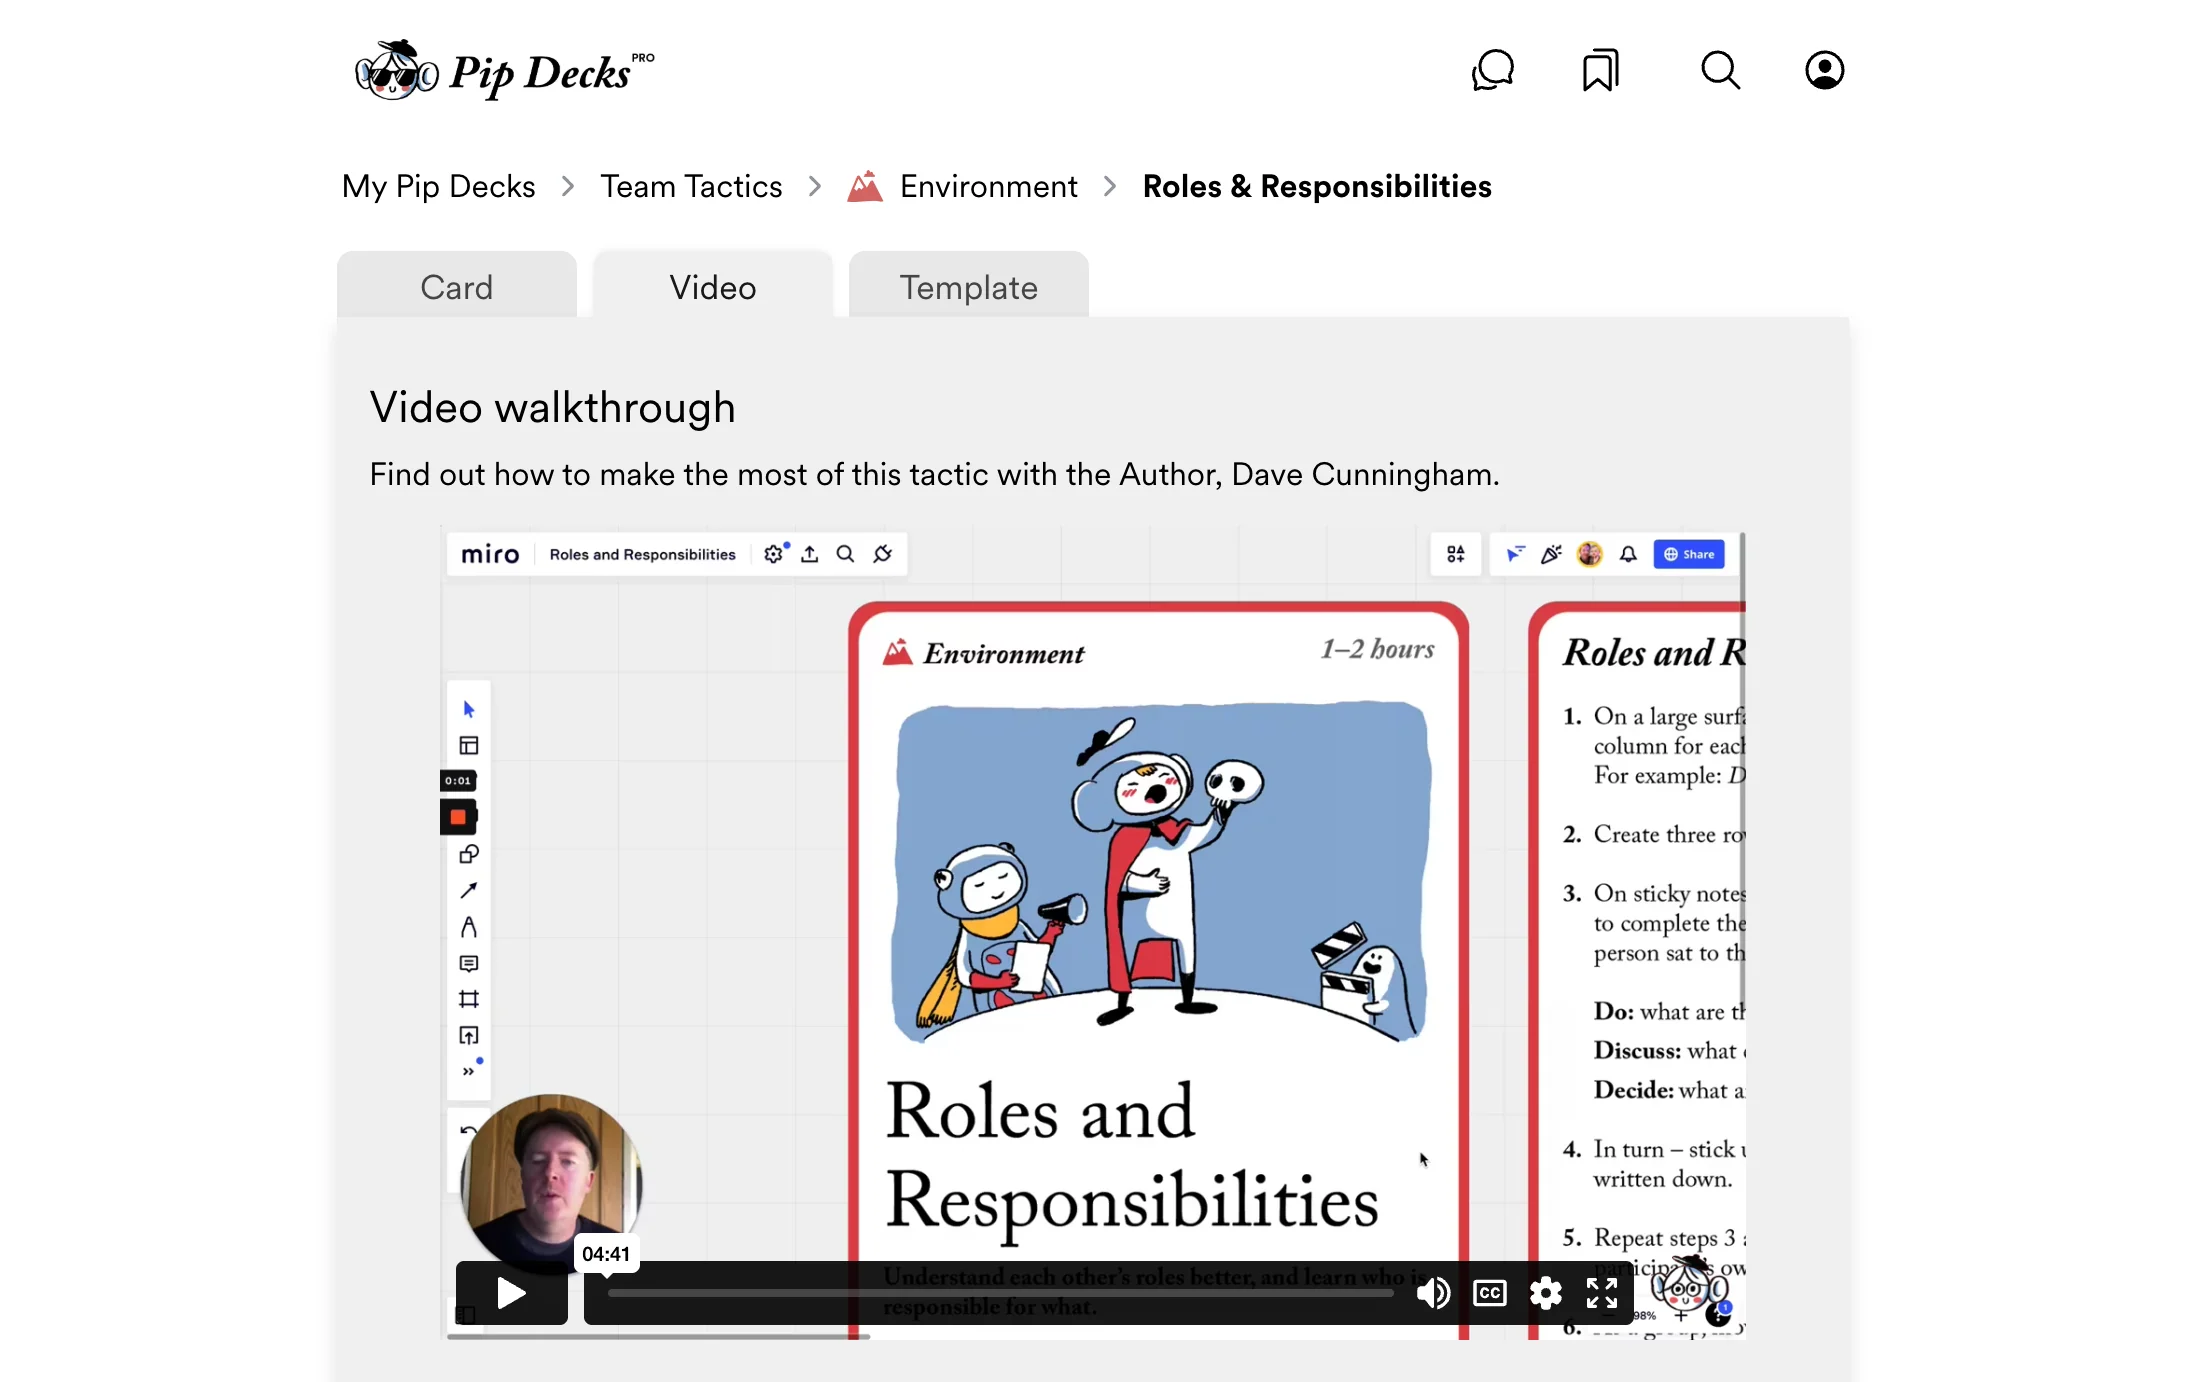Select the Miro frame tool
The width and height of the screenshot is (2186, 1382).
click(x=468, y=999)
